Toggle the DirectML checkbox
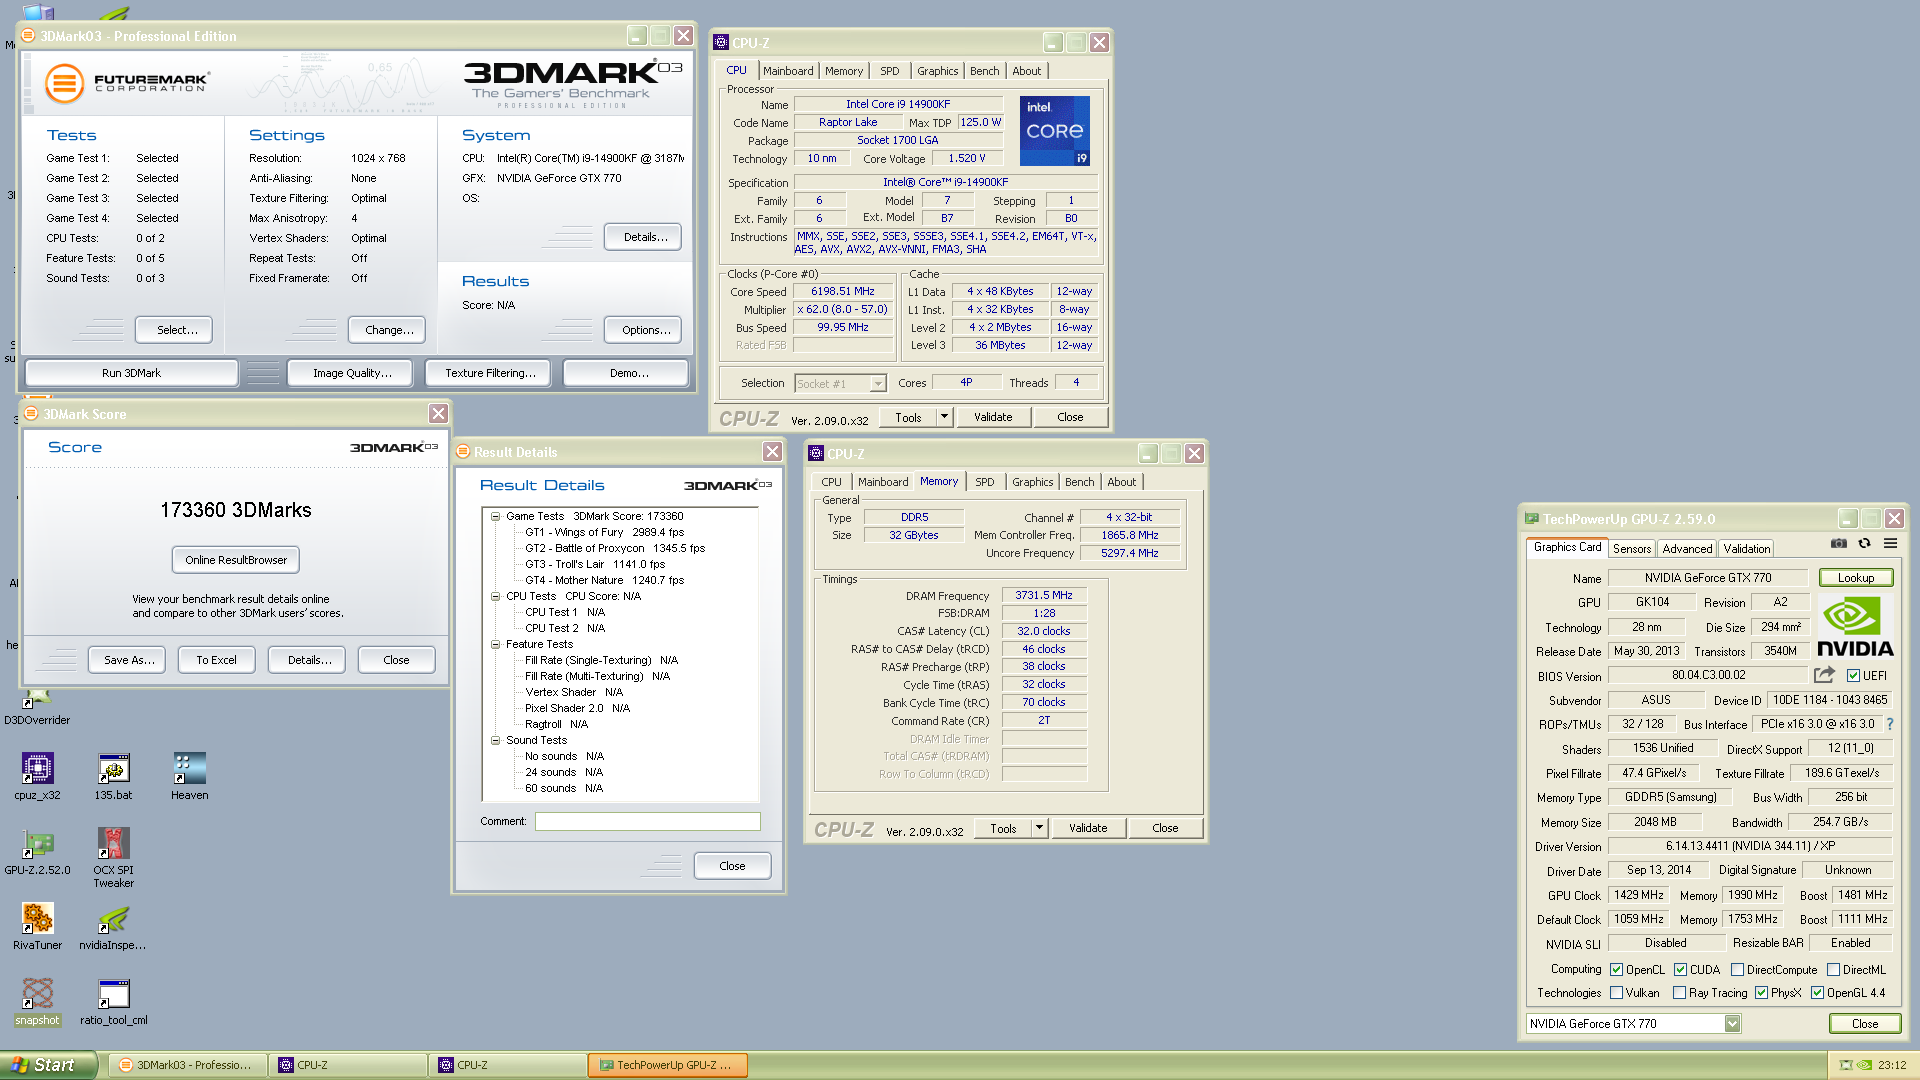This screenshot has height=1080, width=1920. 1834,970
